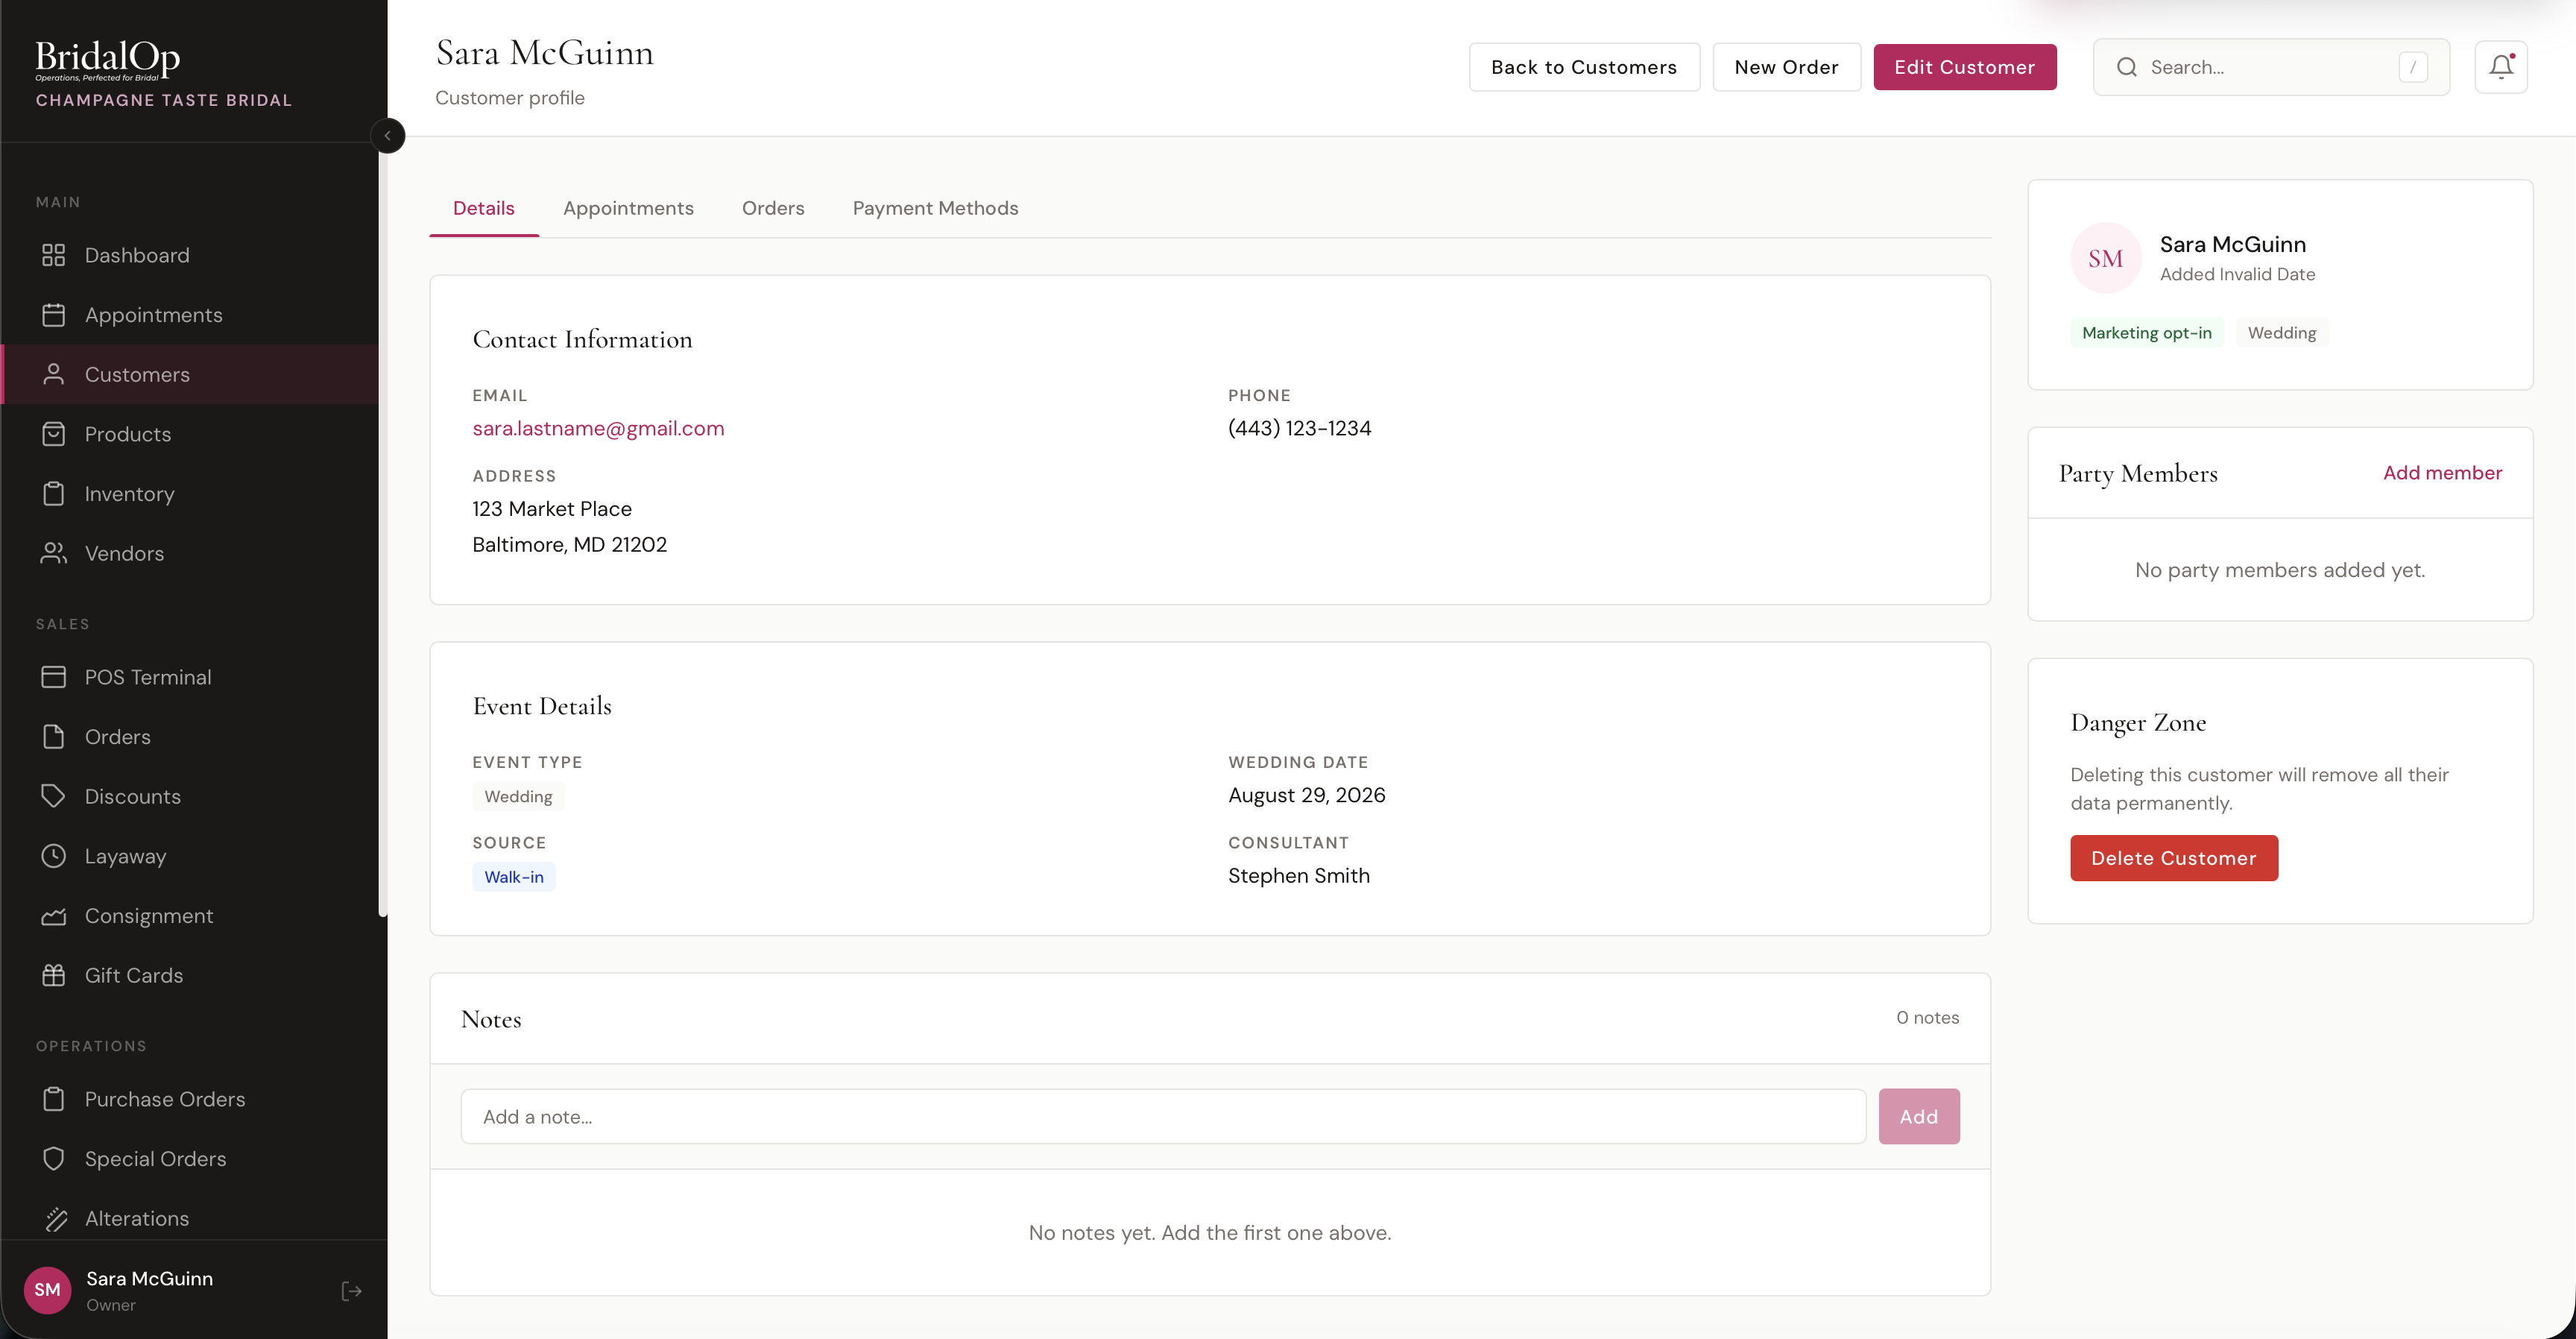Click the log out icon next to Sara McGuinn
The height and width of the screenshot is (1339, 2576).
pos(350,1291)
